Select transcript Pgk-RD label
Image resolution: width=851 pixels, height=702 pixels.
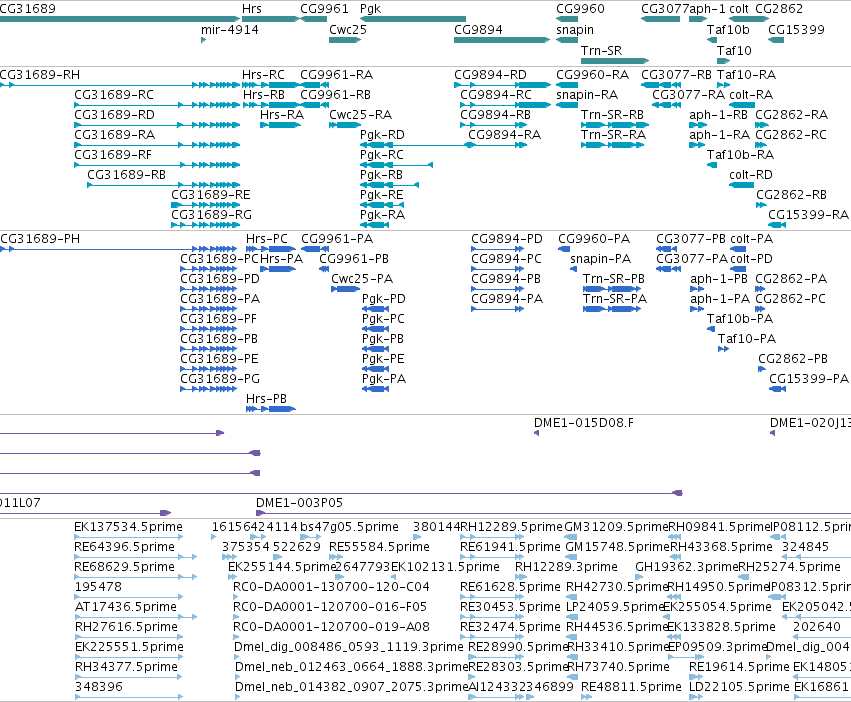tap(382, 135)
